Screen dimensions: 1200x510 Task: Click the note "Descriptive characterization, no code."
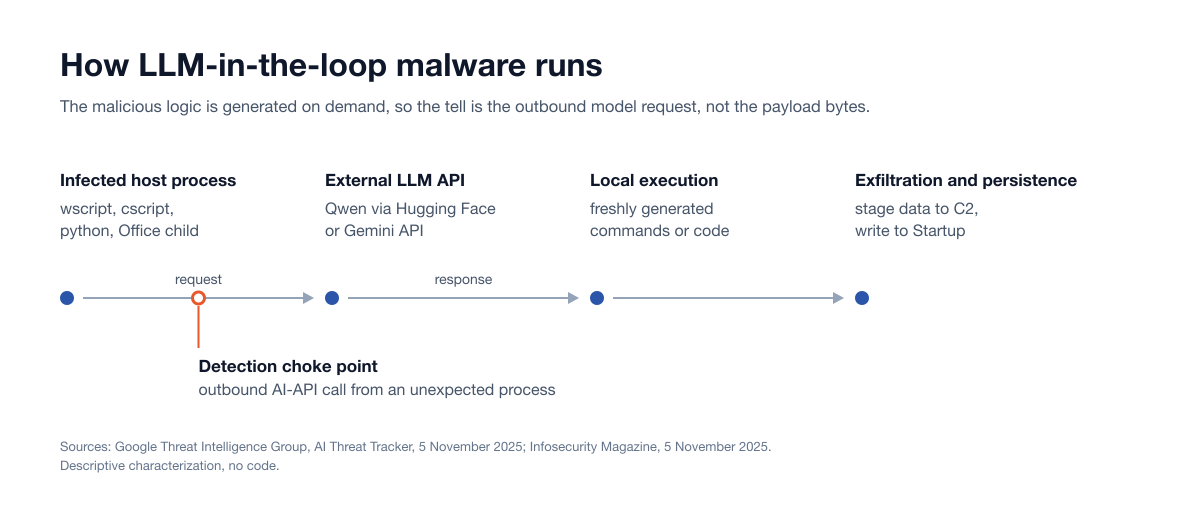(x=169, y=466)
